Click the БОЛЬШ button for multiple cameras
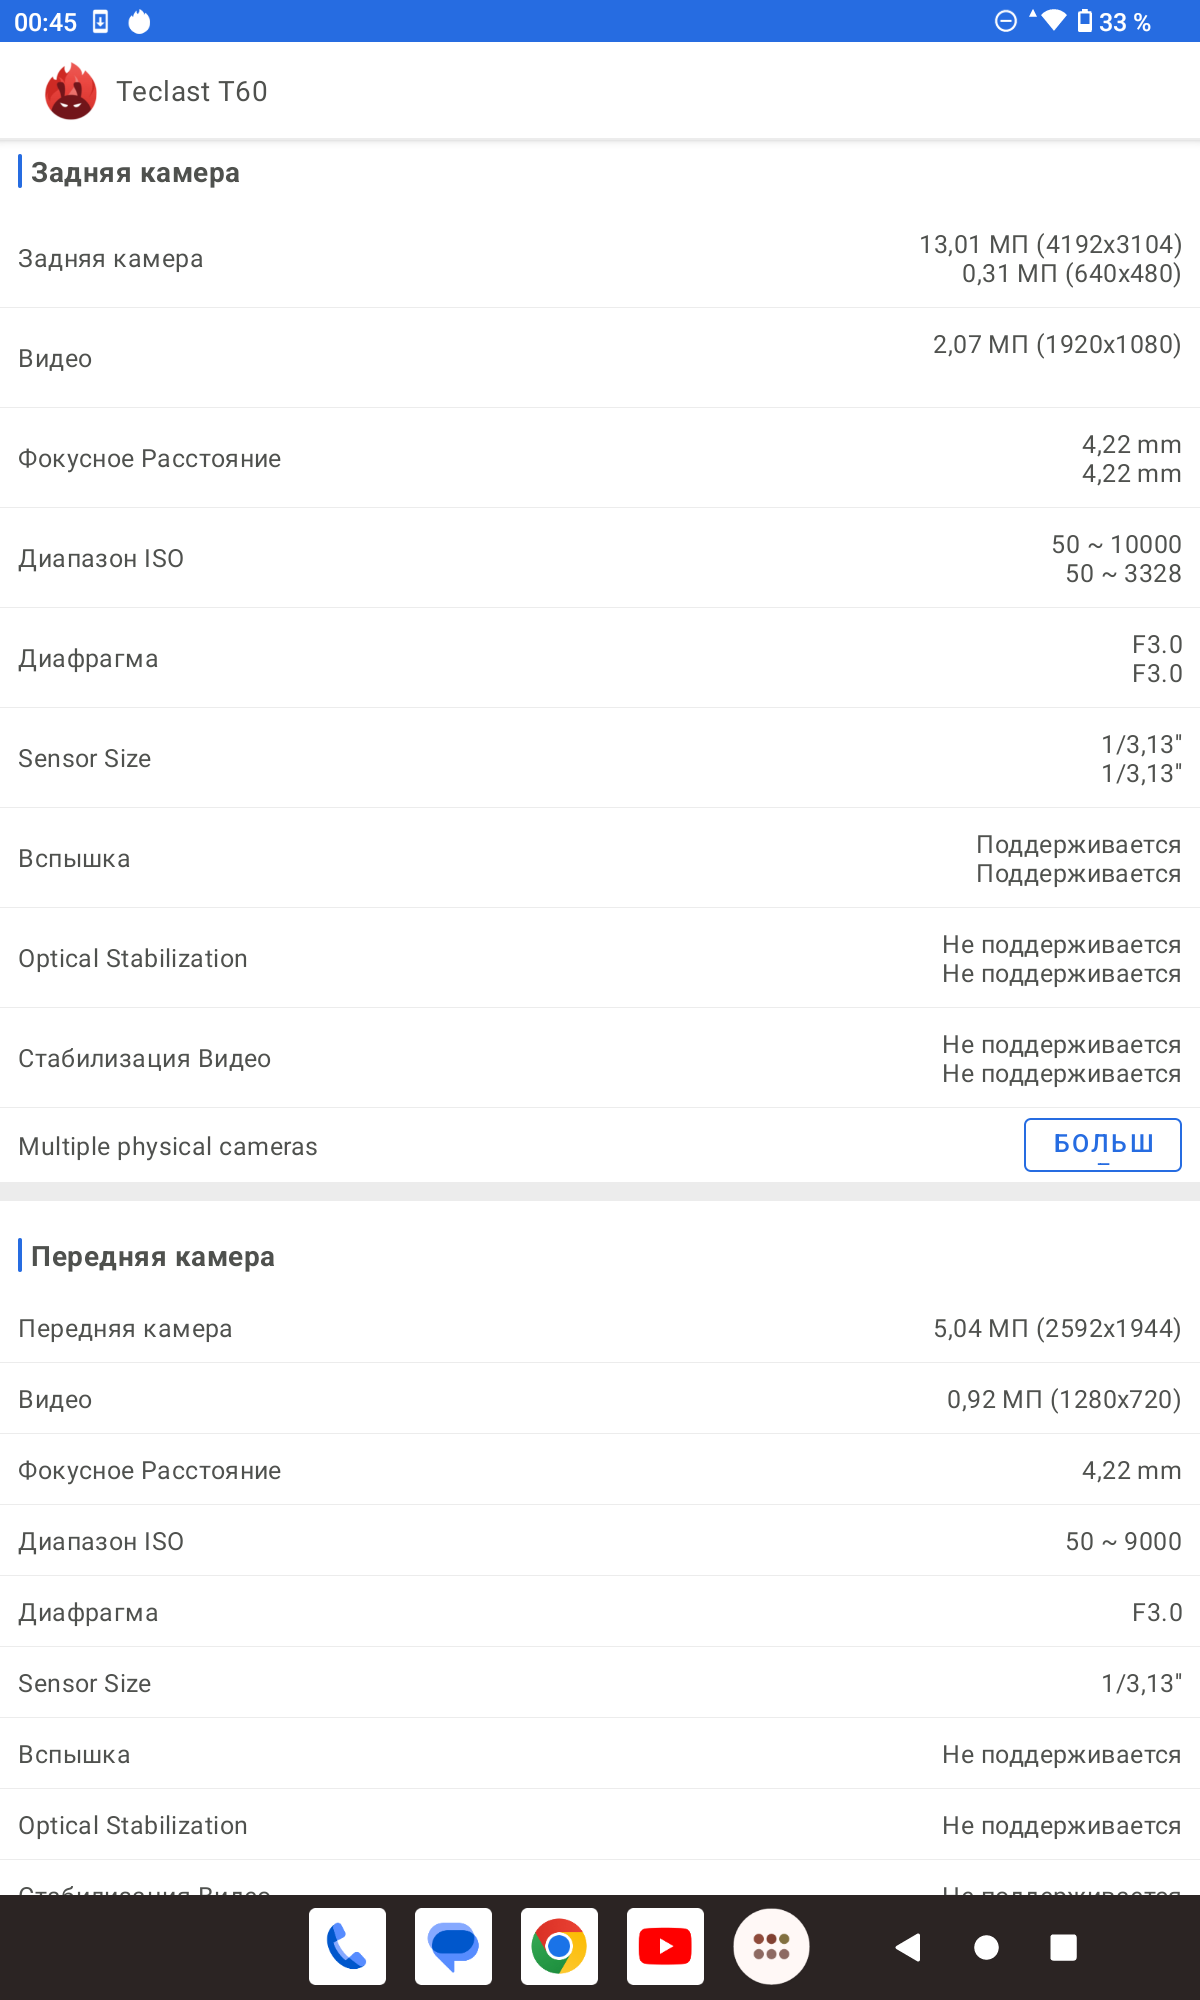This screenshot has height=2000, width=1200. tap(1102, 1144)
